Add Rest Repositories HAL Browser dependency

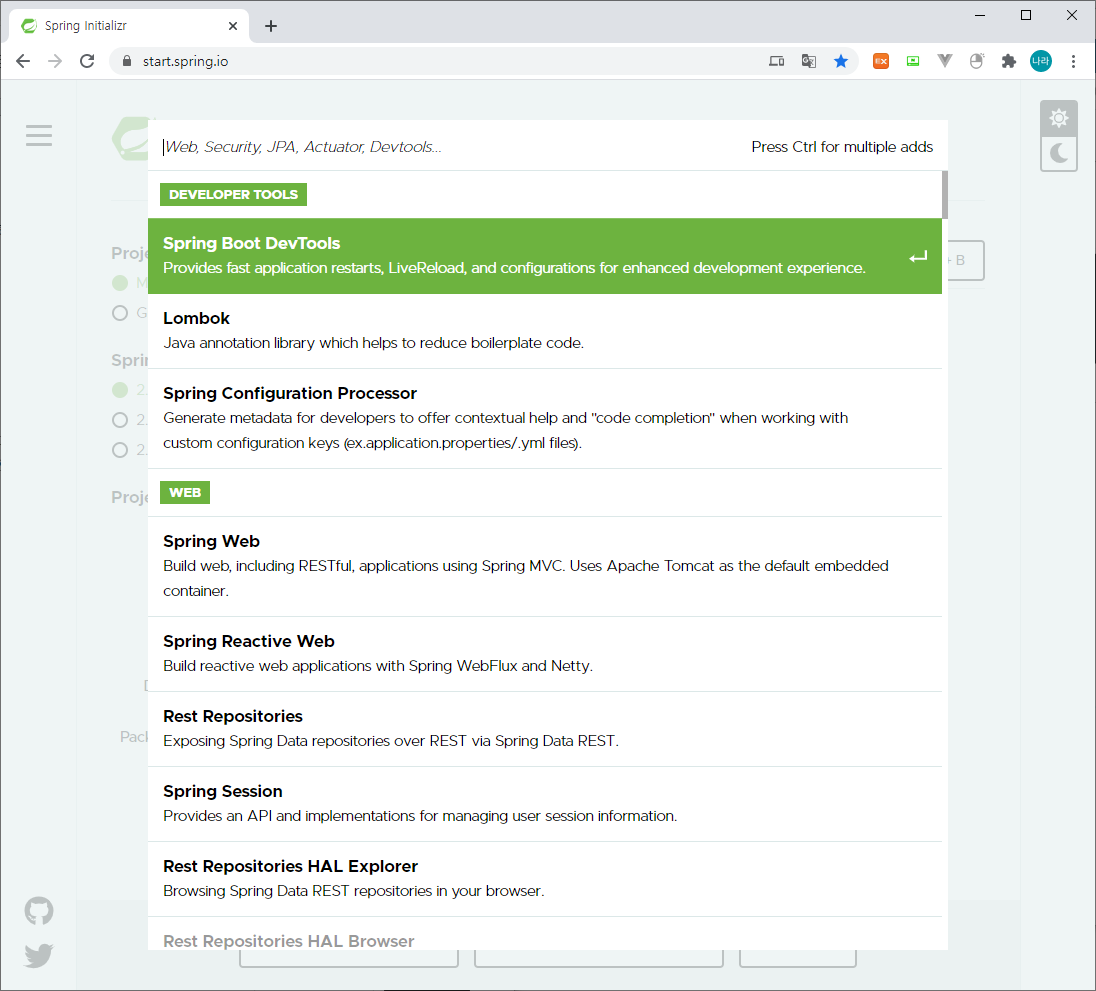point(545,934)
